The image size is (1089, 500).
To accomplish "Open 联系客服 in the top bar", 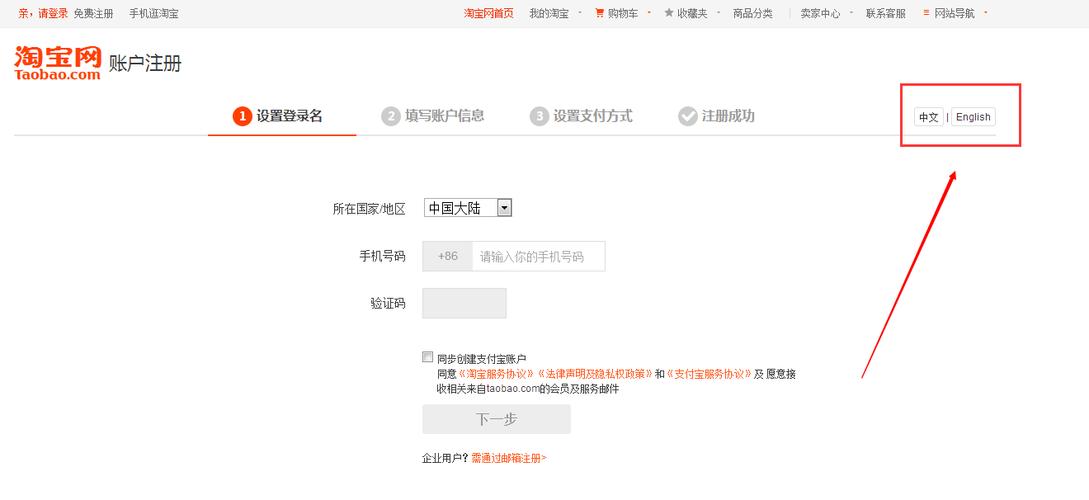I will [x=886, y=13].
